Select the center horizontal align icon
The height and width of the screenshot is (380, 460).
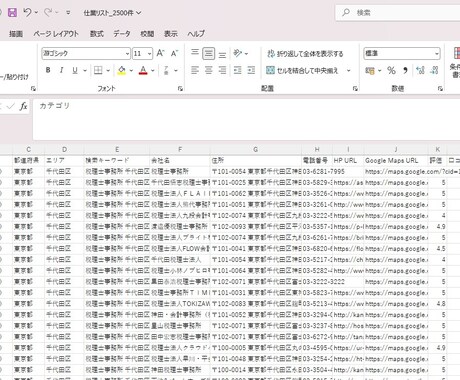tap(209, 70)
